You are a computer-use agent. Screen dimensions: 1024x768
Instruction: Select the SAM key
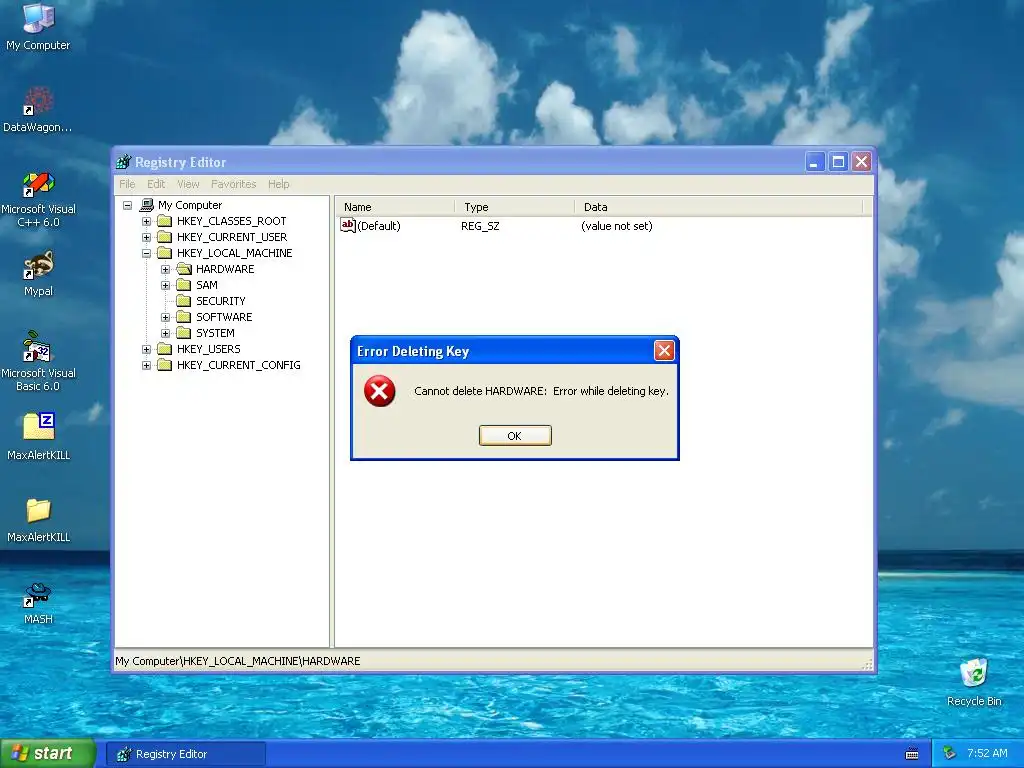pyautogui.click(x=206, y=285)
